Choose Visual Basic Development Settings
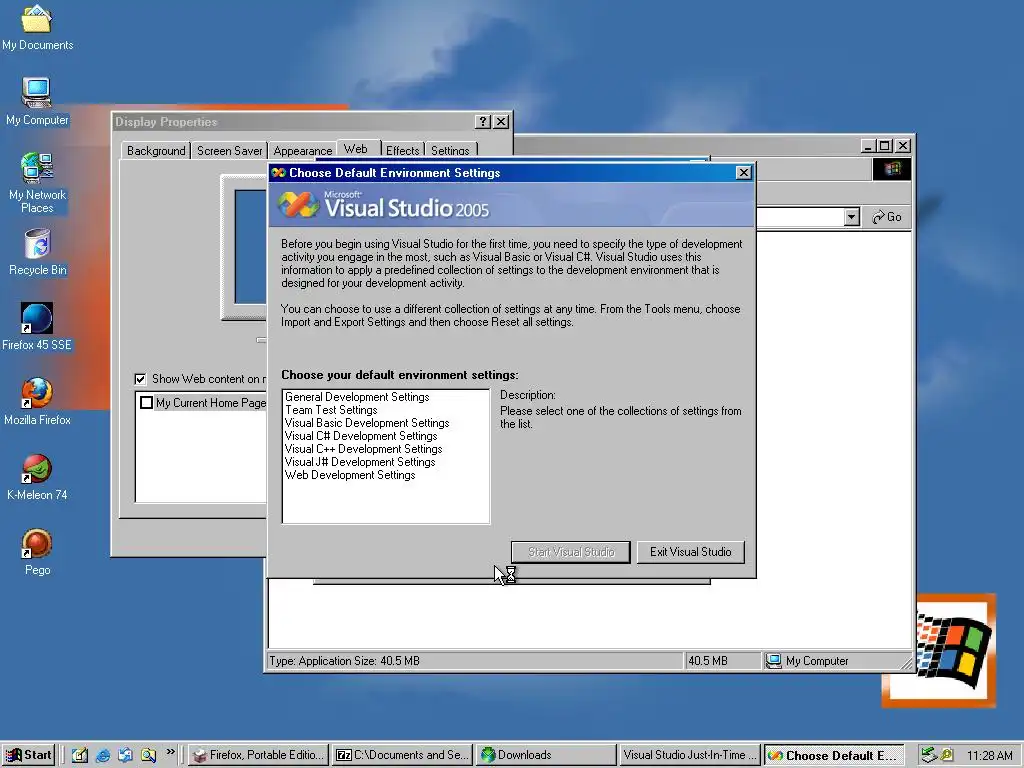This screenshot has height=768, width=1024. coord(367,423)
